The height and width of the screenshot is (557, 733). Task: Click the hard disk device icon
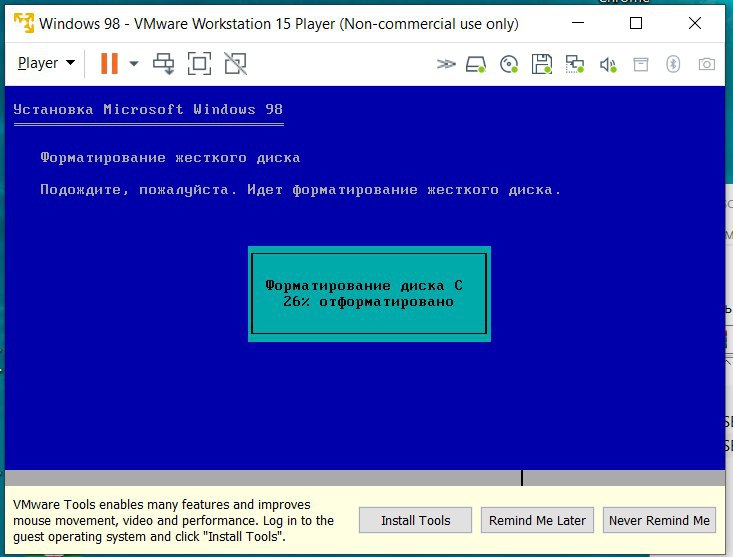[476, 64]
